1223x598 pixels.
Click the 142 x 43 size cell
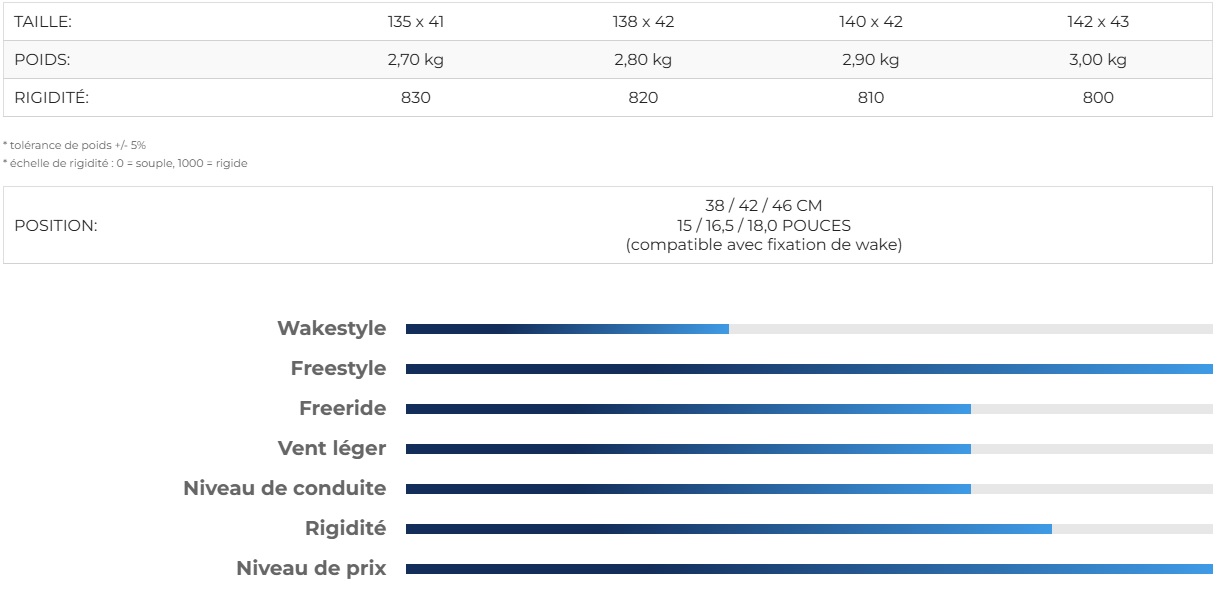tap(1097, 21)
